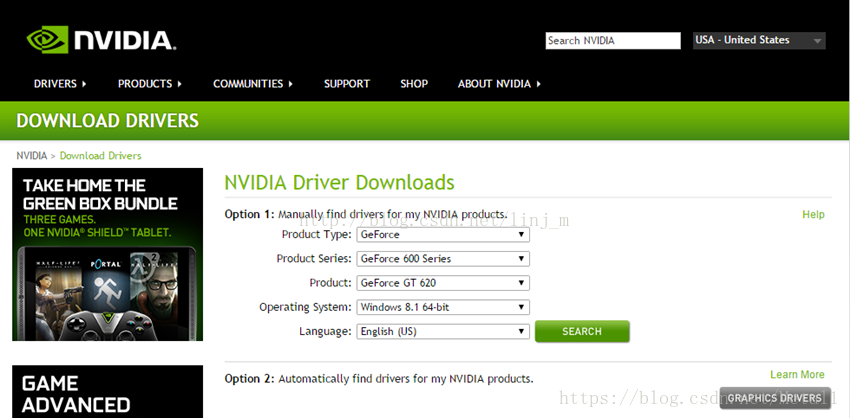Viewport: 850px width, 418px height.
Task: Open the Green Box Bundle banner
Action: coord(107,254)
